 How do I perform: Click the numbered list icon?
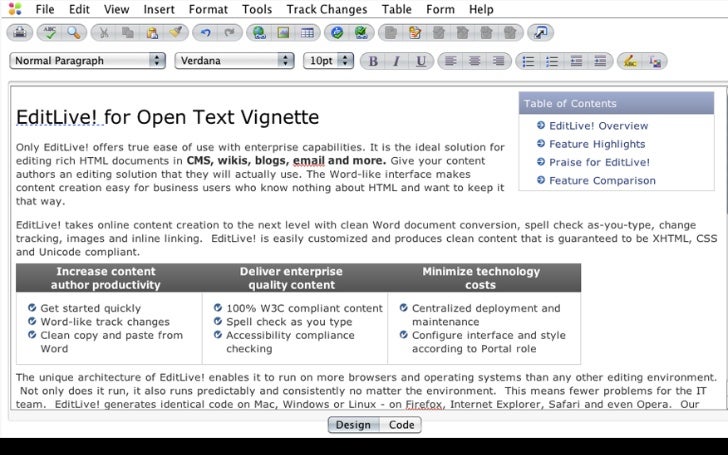coord(552,61)
